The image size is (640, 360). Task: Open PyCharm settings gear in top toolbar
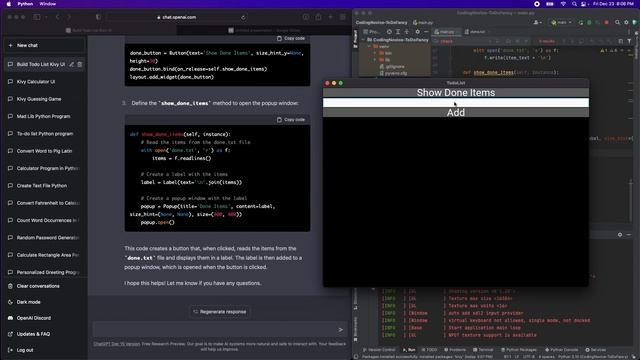626,23
